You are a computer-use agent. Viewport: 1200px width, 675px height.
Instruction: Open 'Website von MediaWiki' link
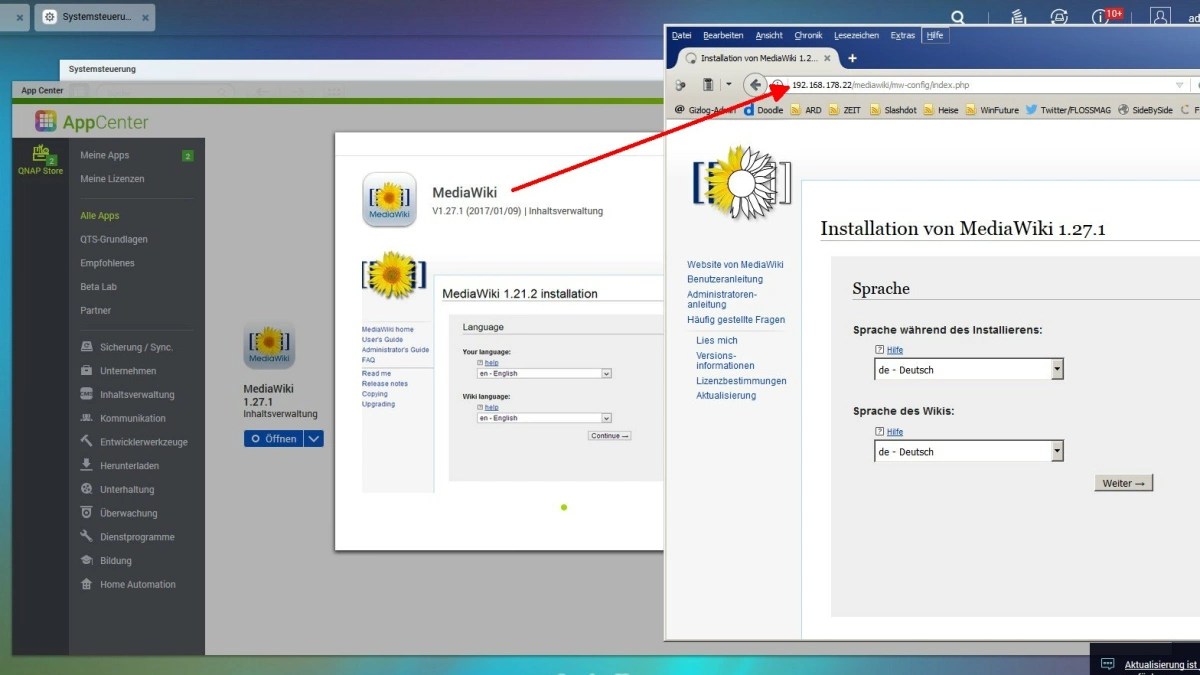(735, 265)
